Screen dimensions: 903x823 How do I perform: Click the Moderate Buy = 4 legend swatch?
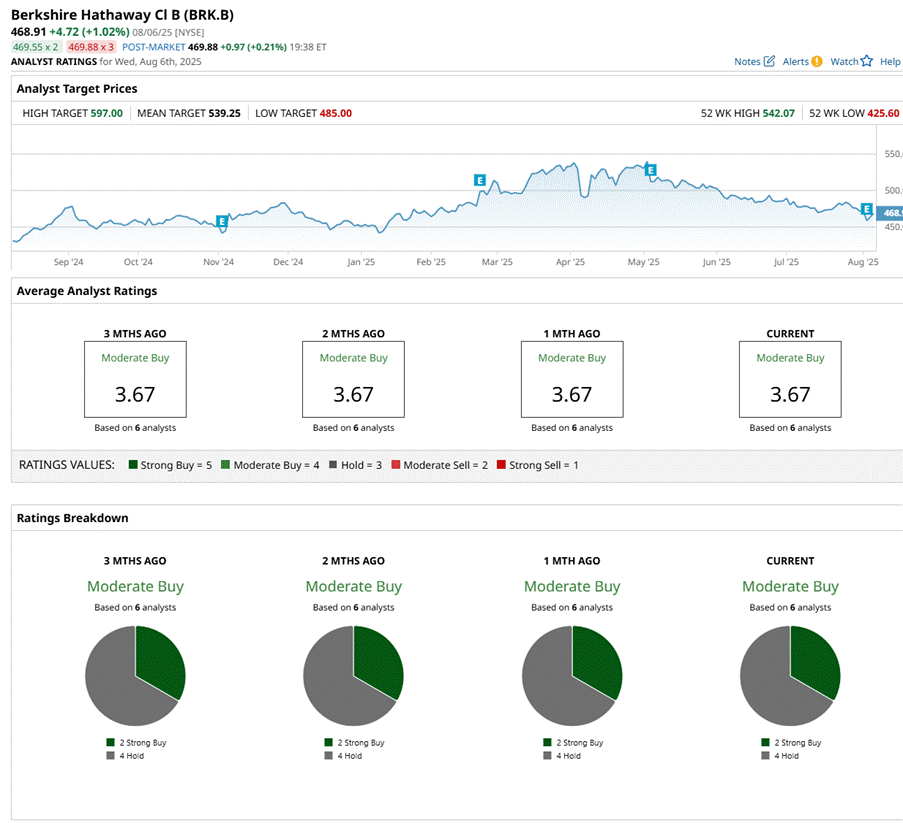226,465
